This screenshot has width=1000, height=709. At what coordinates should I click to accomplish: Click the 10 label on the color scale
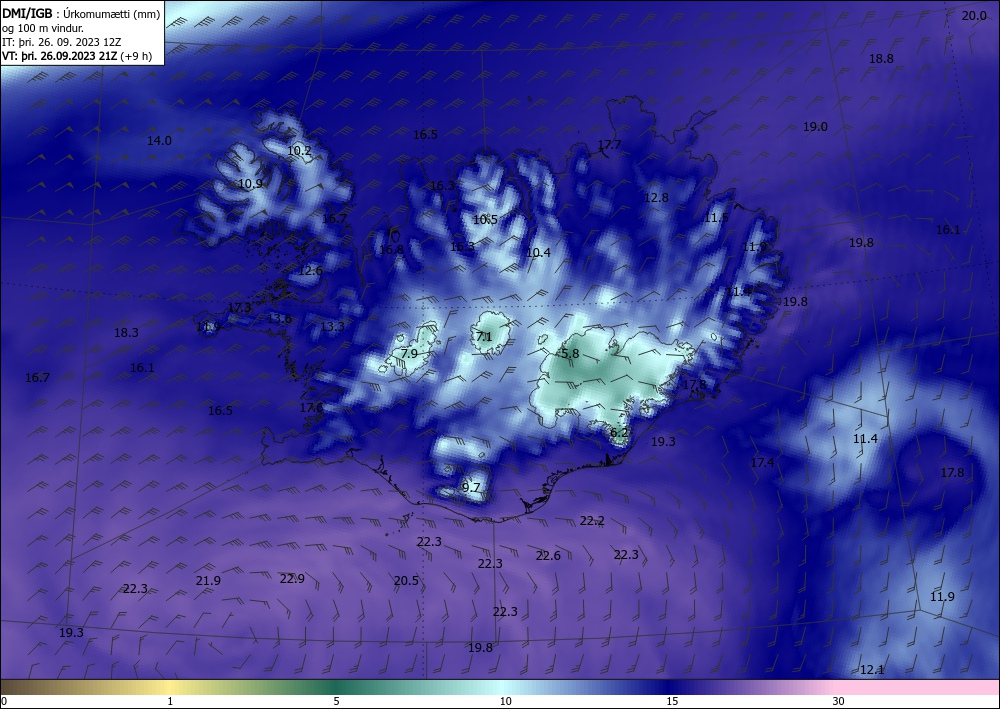tap(505, 702)
